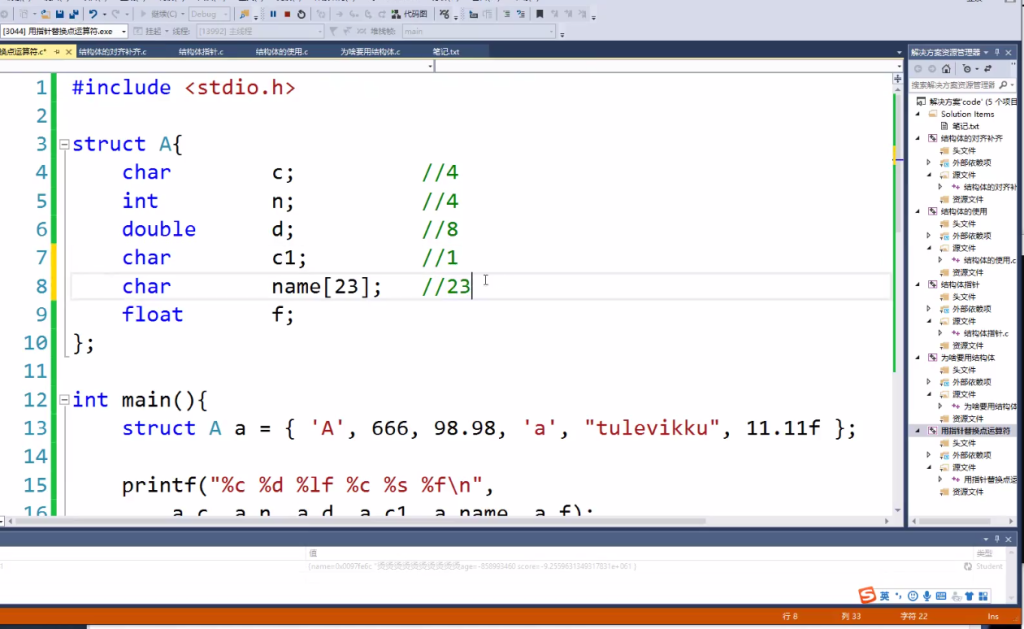This screenshot has height=629, width=1024.
Task: Click the sync active document icon in Solution Explorer
Action: tap(987, 69)
